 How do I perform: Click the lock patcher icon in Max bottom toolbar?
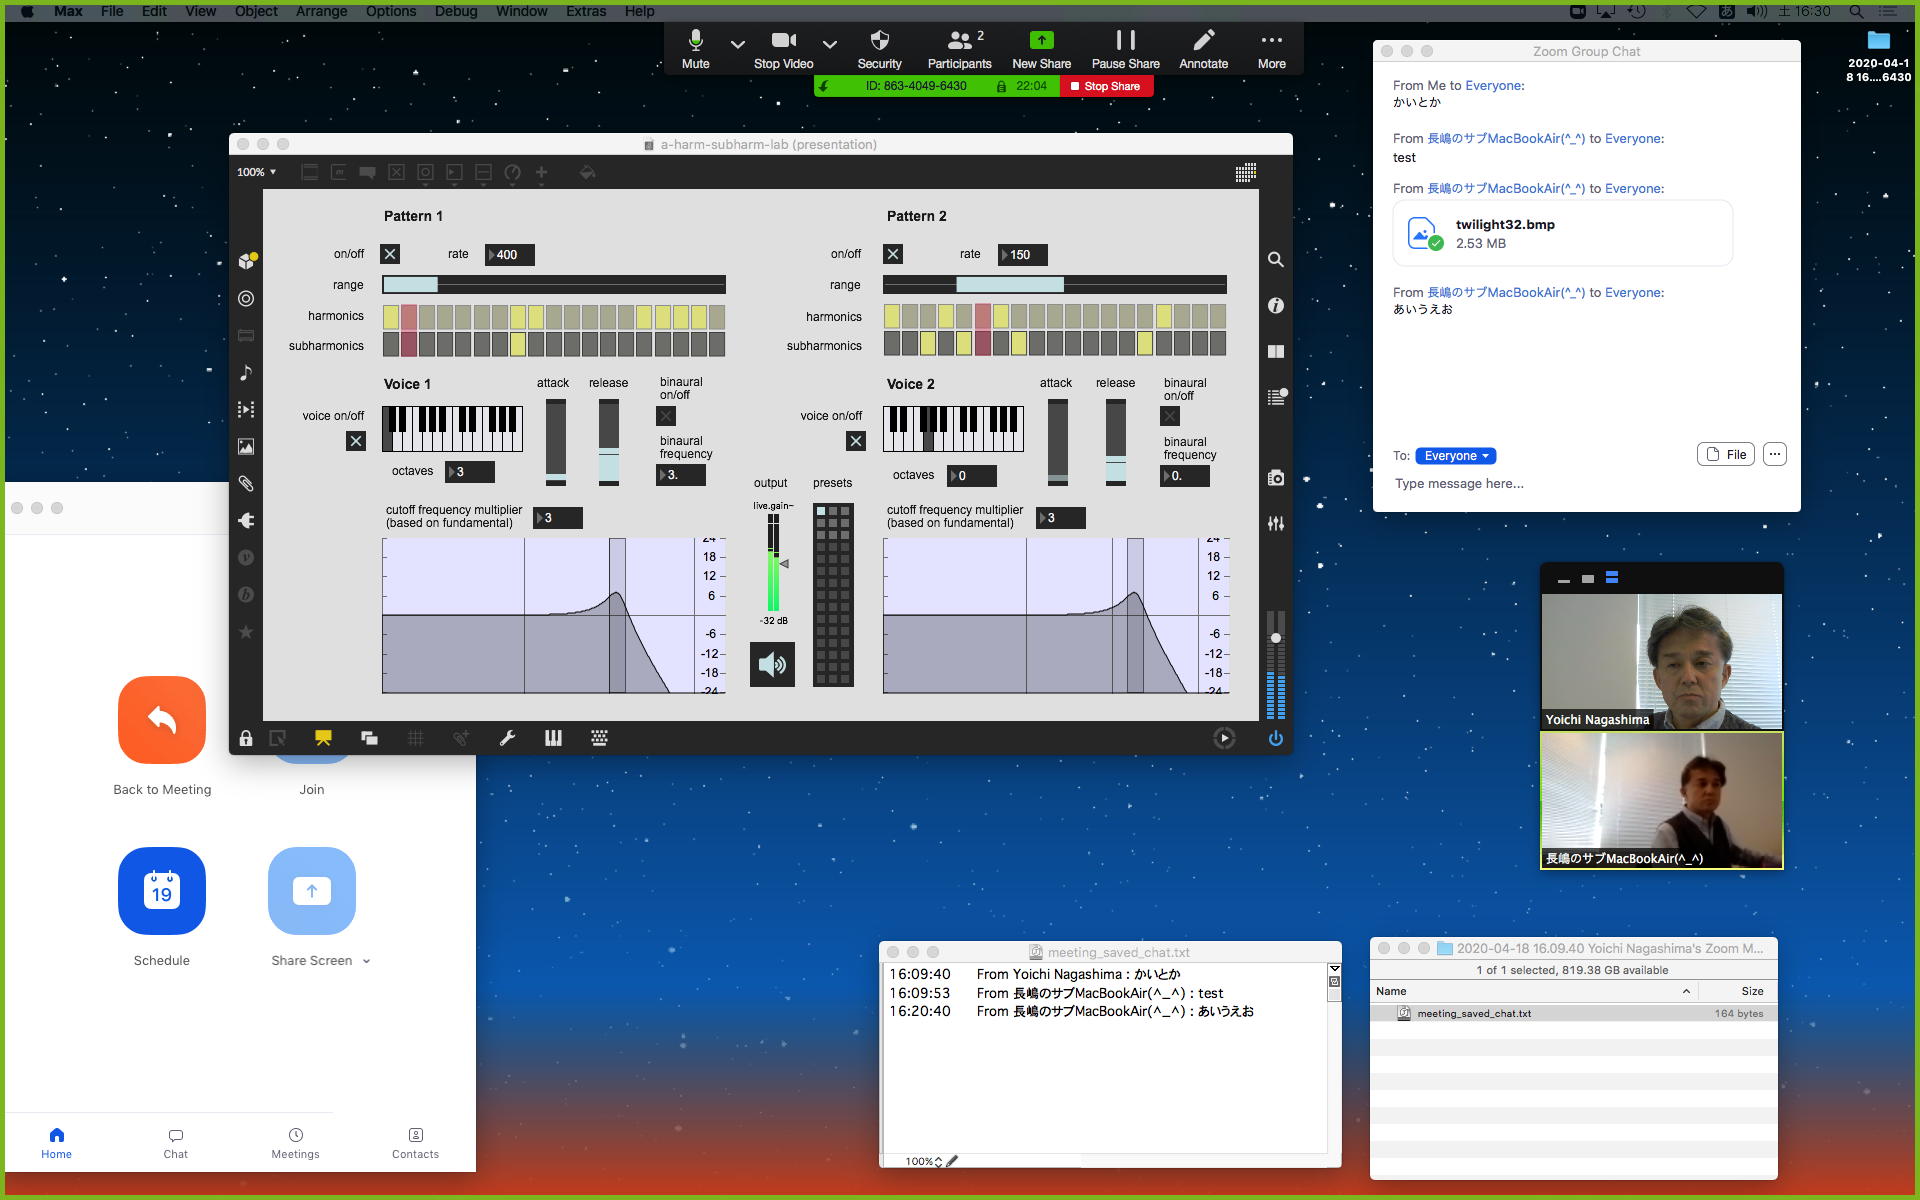tap(246, 738)
